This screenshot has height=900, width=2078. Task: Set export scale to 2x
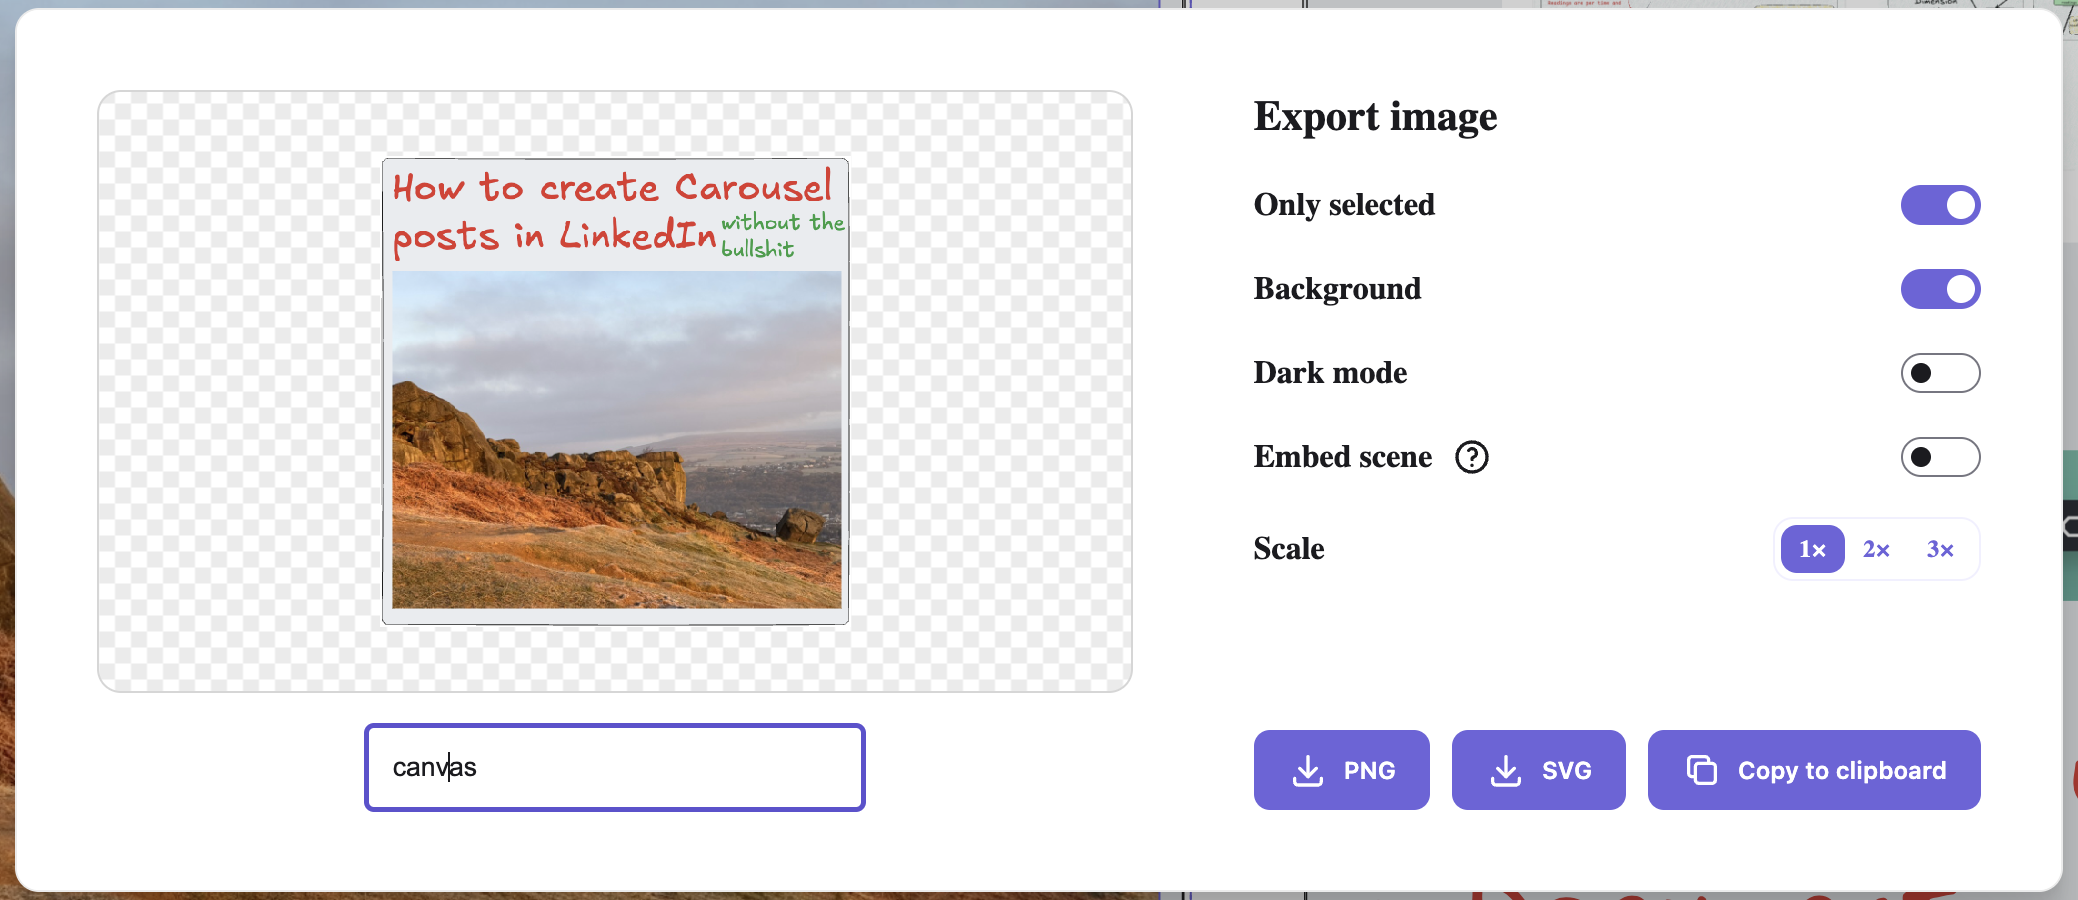pos(1876,549)
